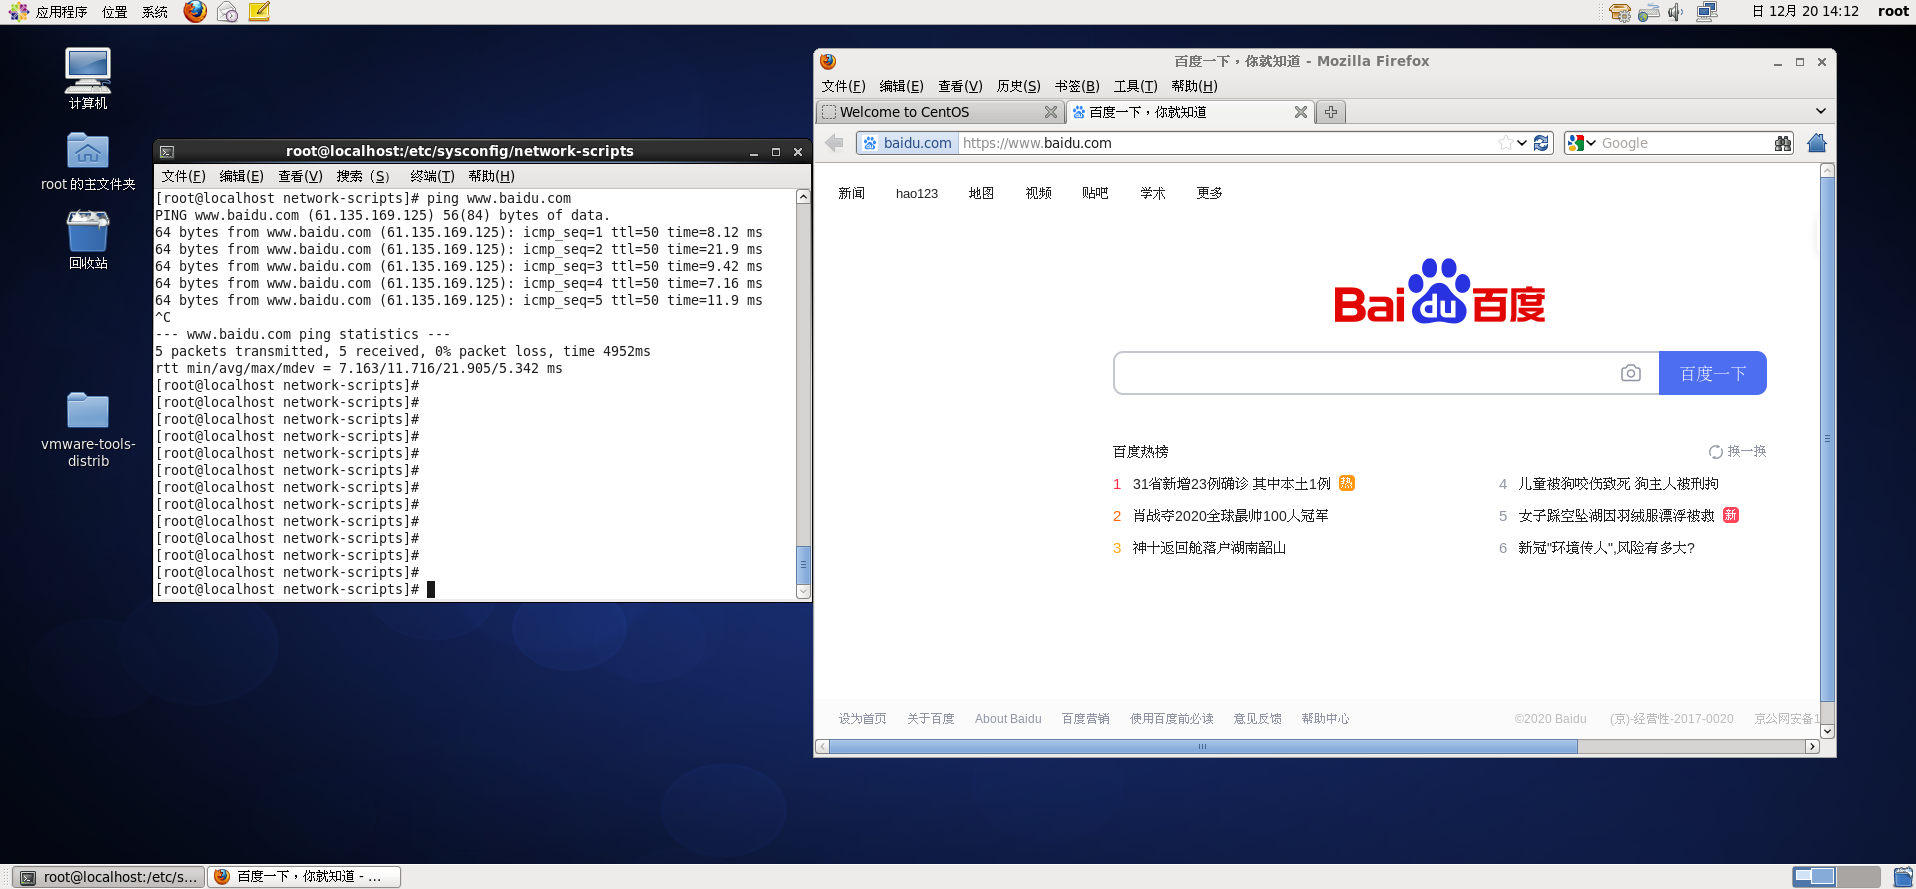Click Firefox vertical scrollbar thumb

point(1827,438)
